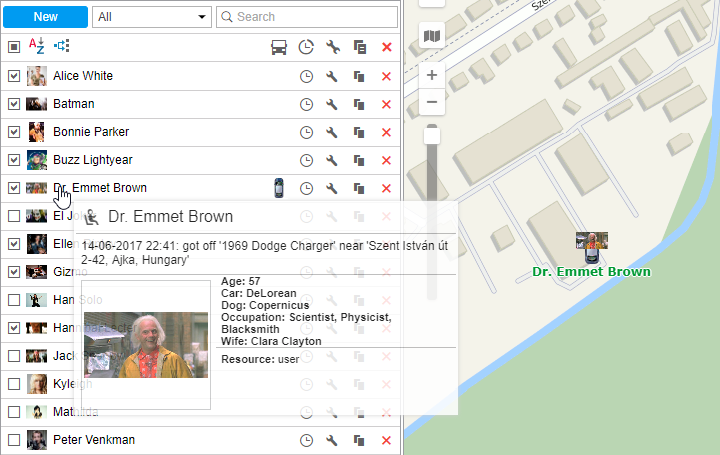Click Alice White driver name
Viewport: 720px width, 455px height.
(83, 76)
